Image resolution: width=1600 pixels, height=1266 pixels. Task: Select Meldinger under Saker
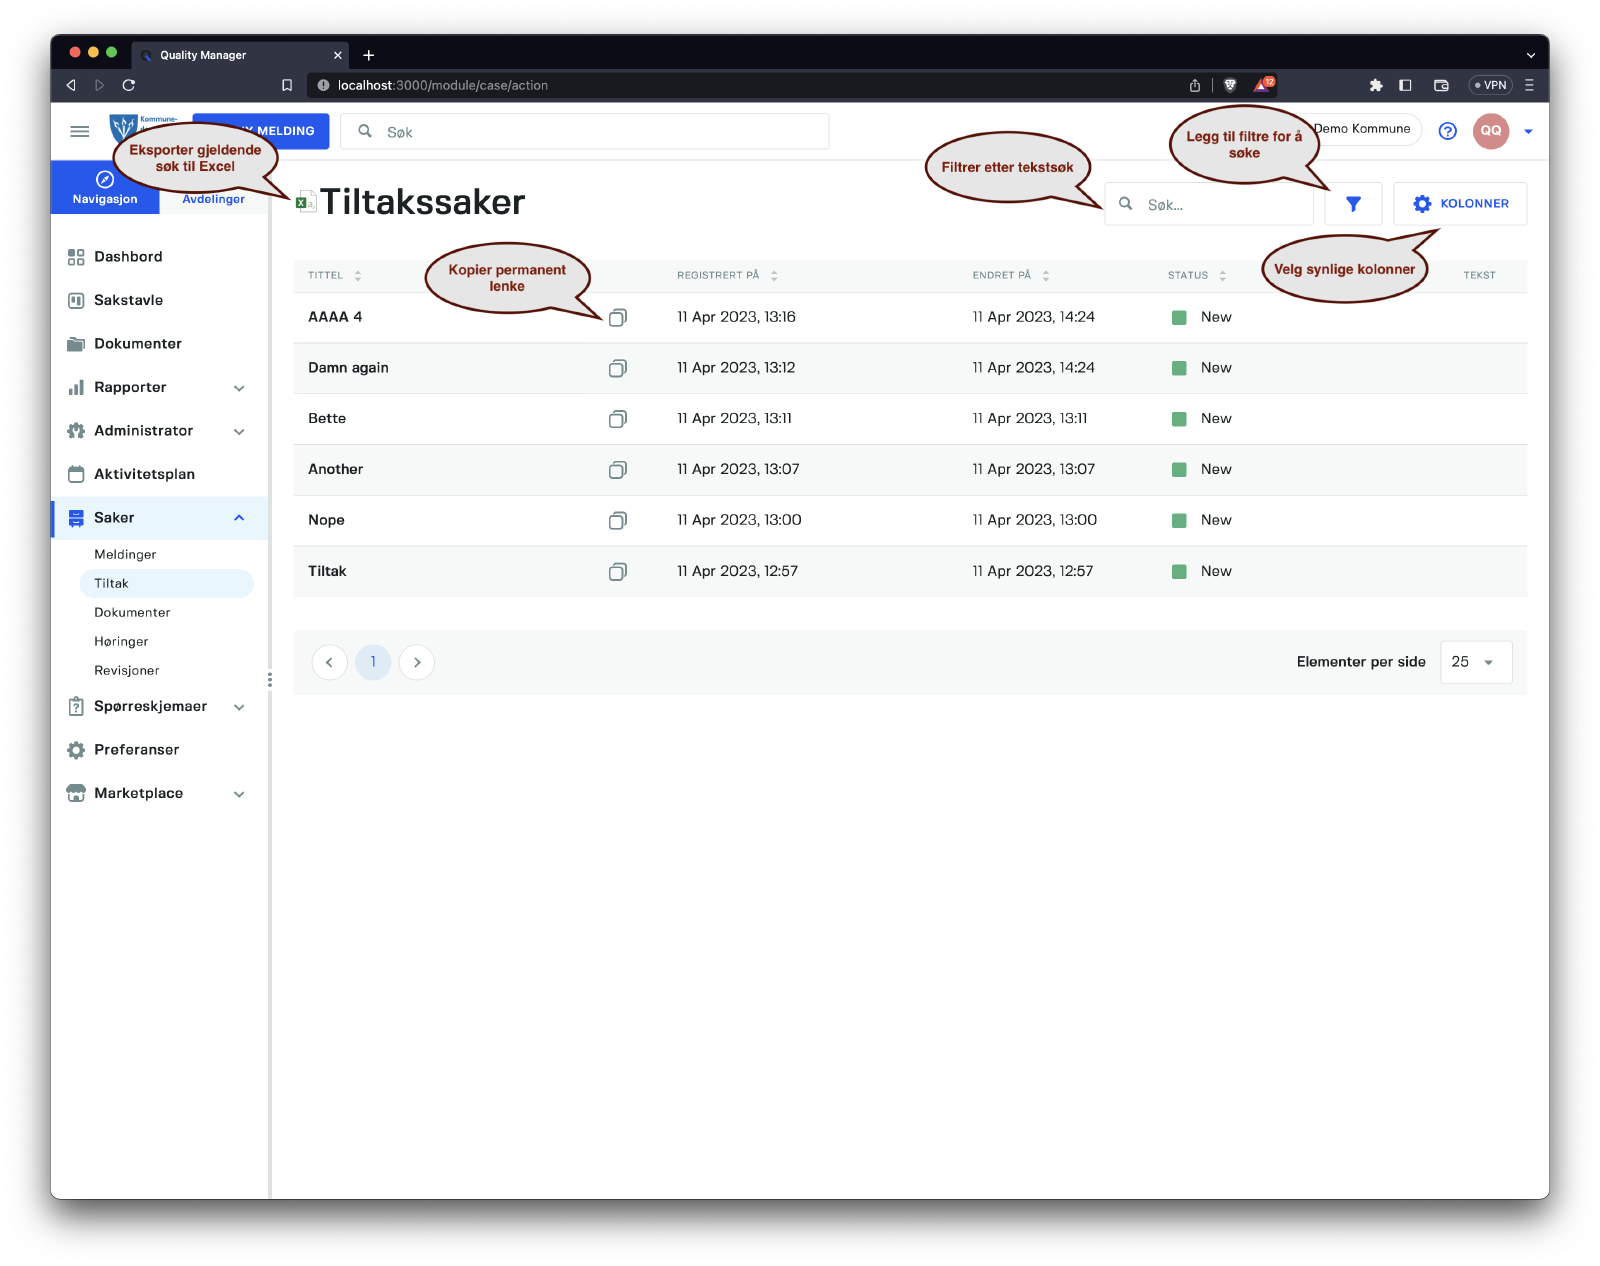(x=125, y=554)
